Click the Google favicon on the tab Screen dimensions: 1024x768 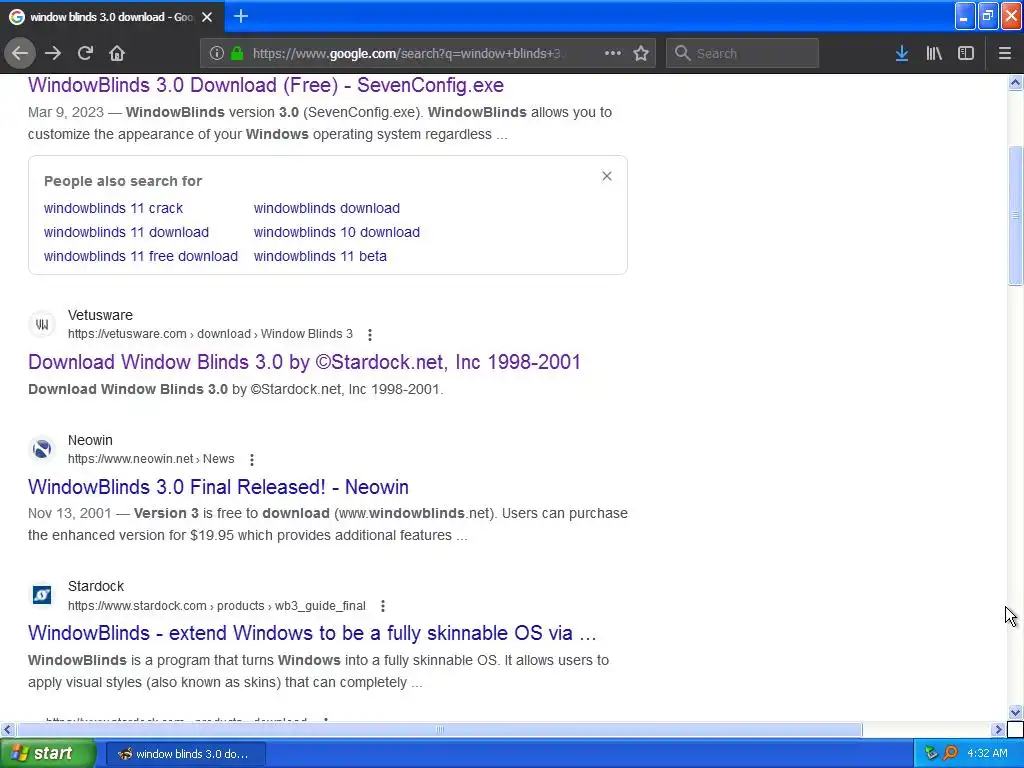coord(16,17)
